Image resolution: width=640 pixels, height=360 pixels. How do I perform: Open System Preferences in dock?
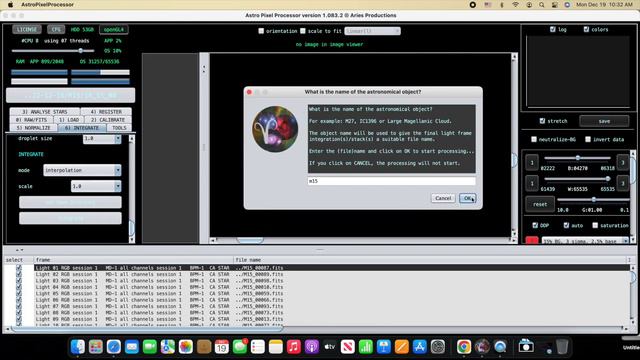pos(438,347)
